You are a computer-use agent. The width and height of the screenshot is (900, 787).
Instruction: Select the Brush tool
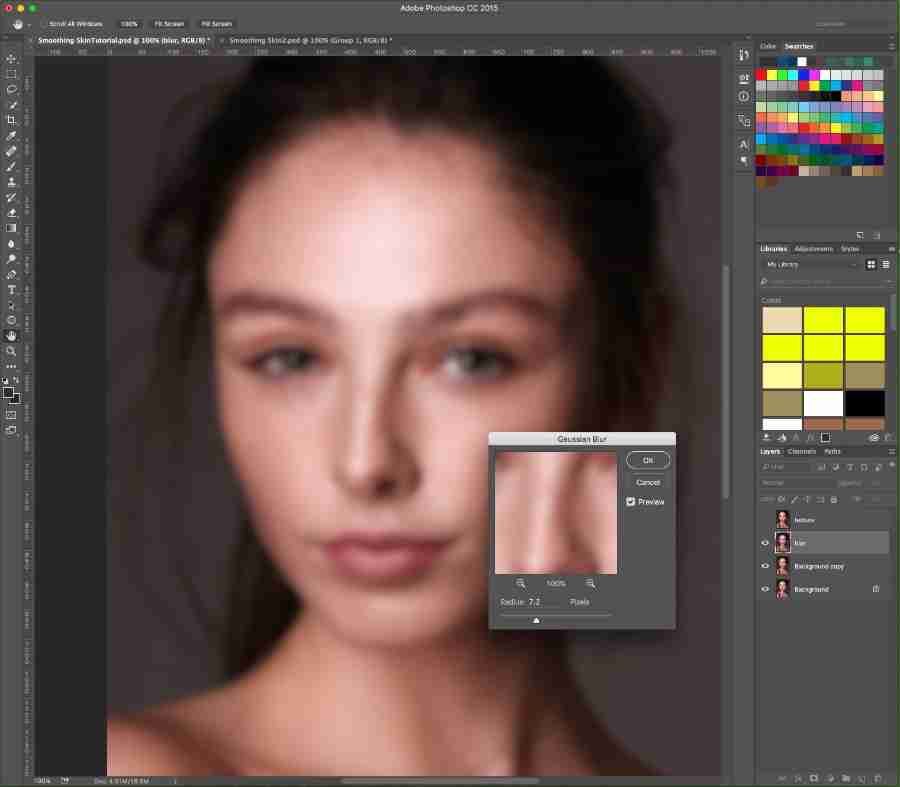(x=11, y=167)
